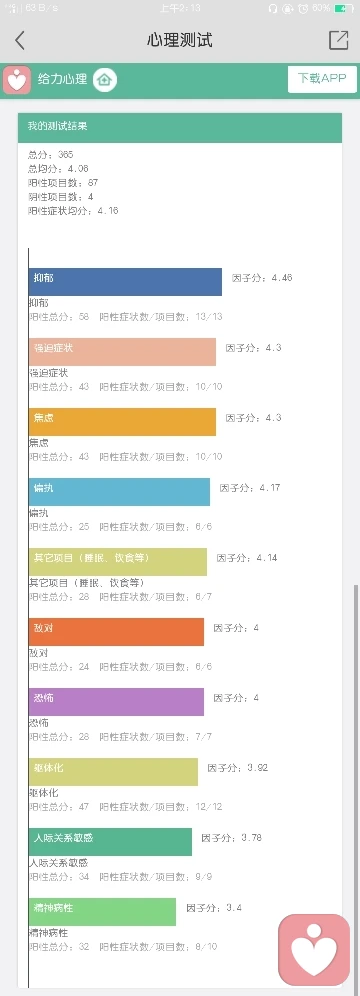Tap the 给力心理 heart logo
This screenshot has height=996, width=360.
point(17,80)
